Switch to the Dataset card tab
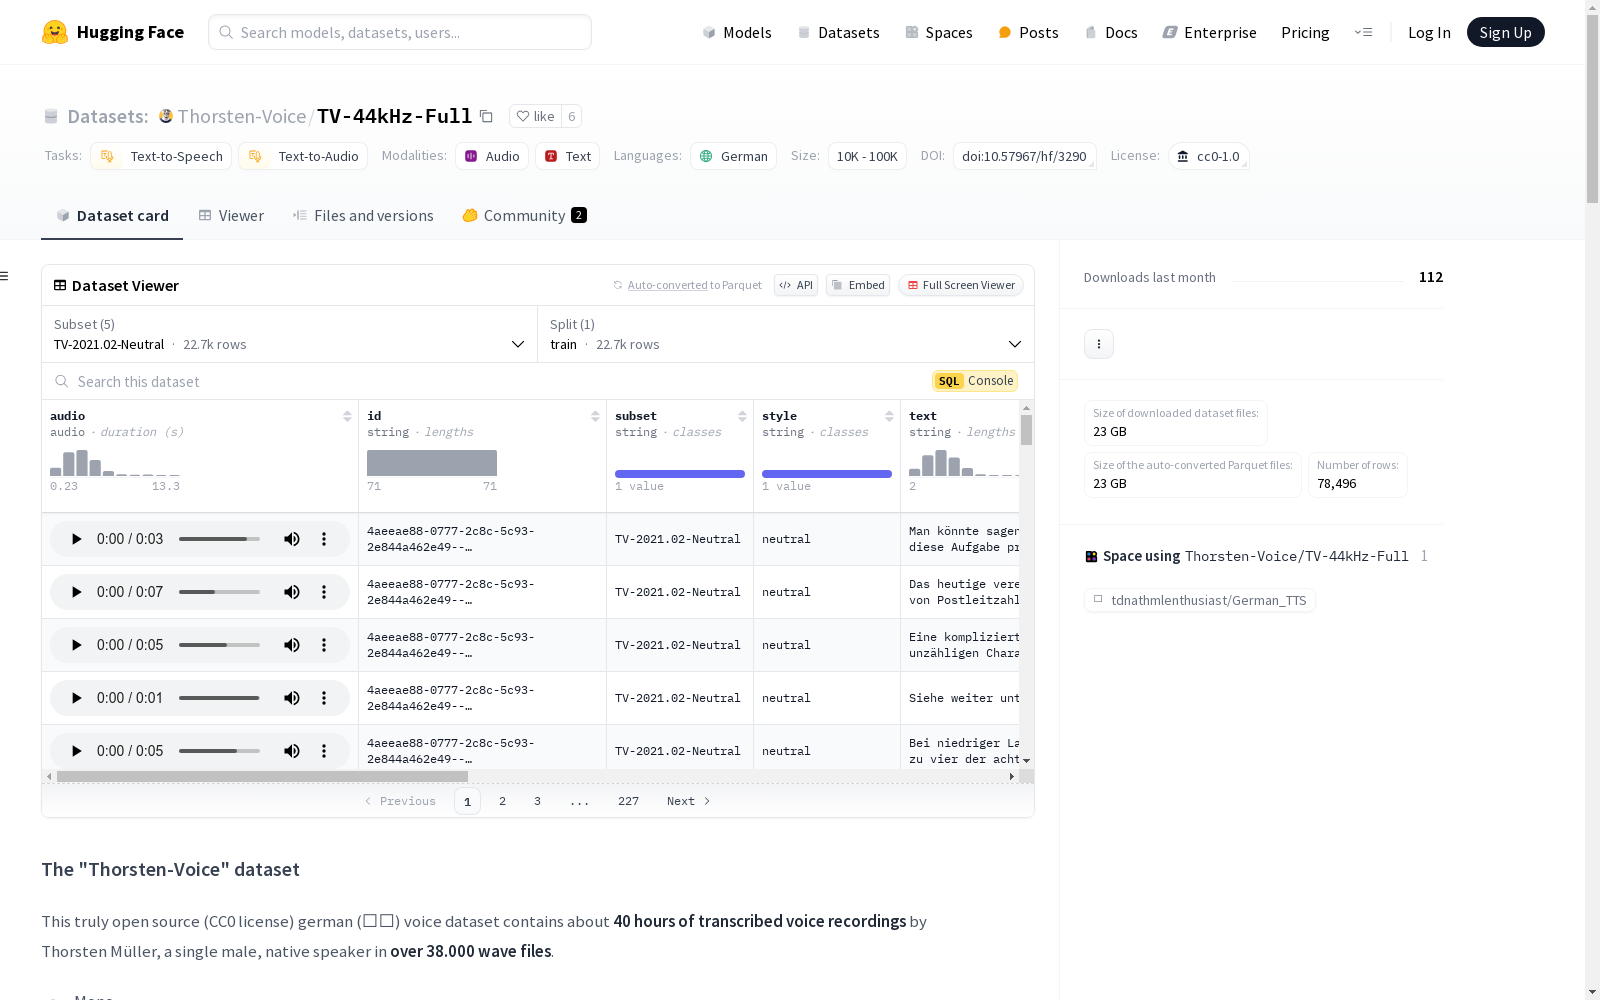The height and width of the screenshot is (1000, 1600). (112, 216)
